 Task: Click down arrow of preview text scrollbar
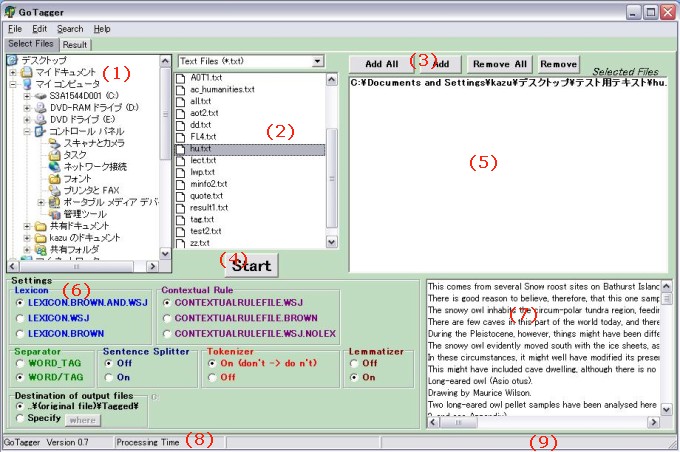click(x=667, y=409)
